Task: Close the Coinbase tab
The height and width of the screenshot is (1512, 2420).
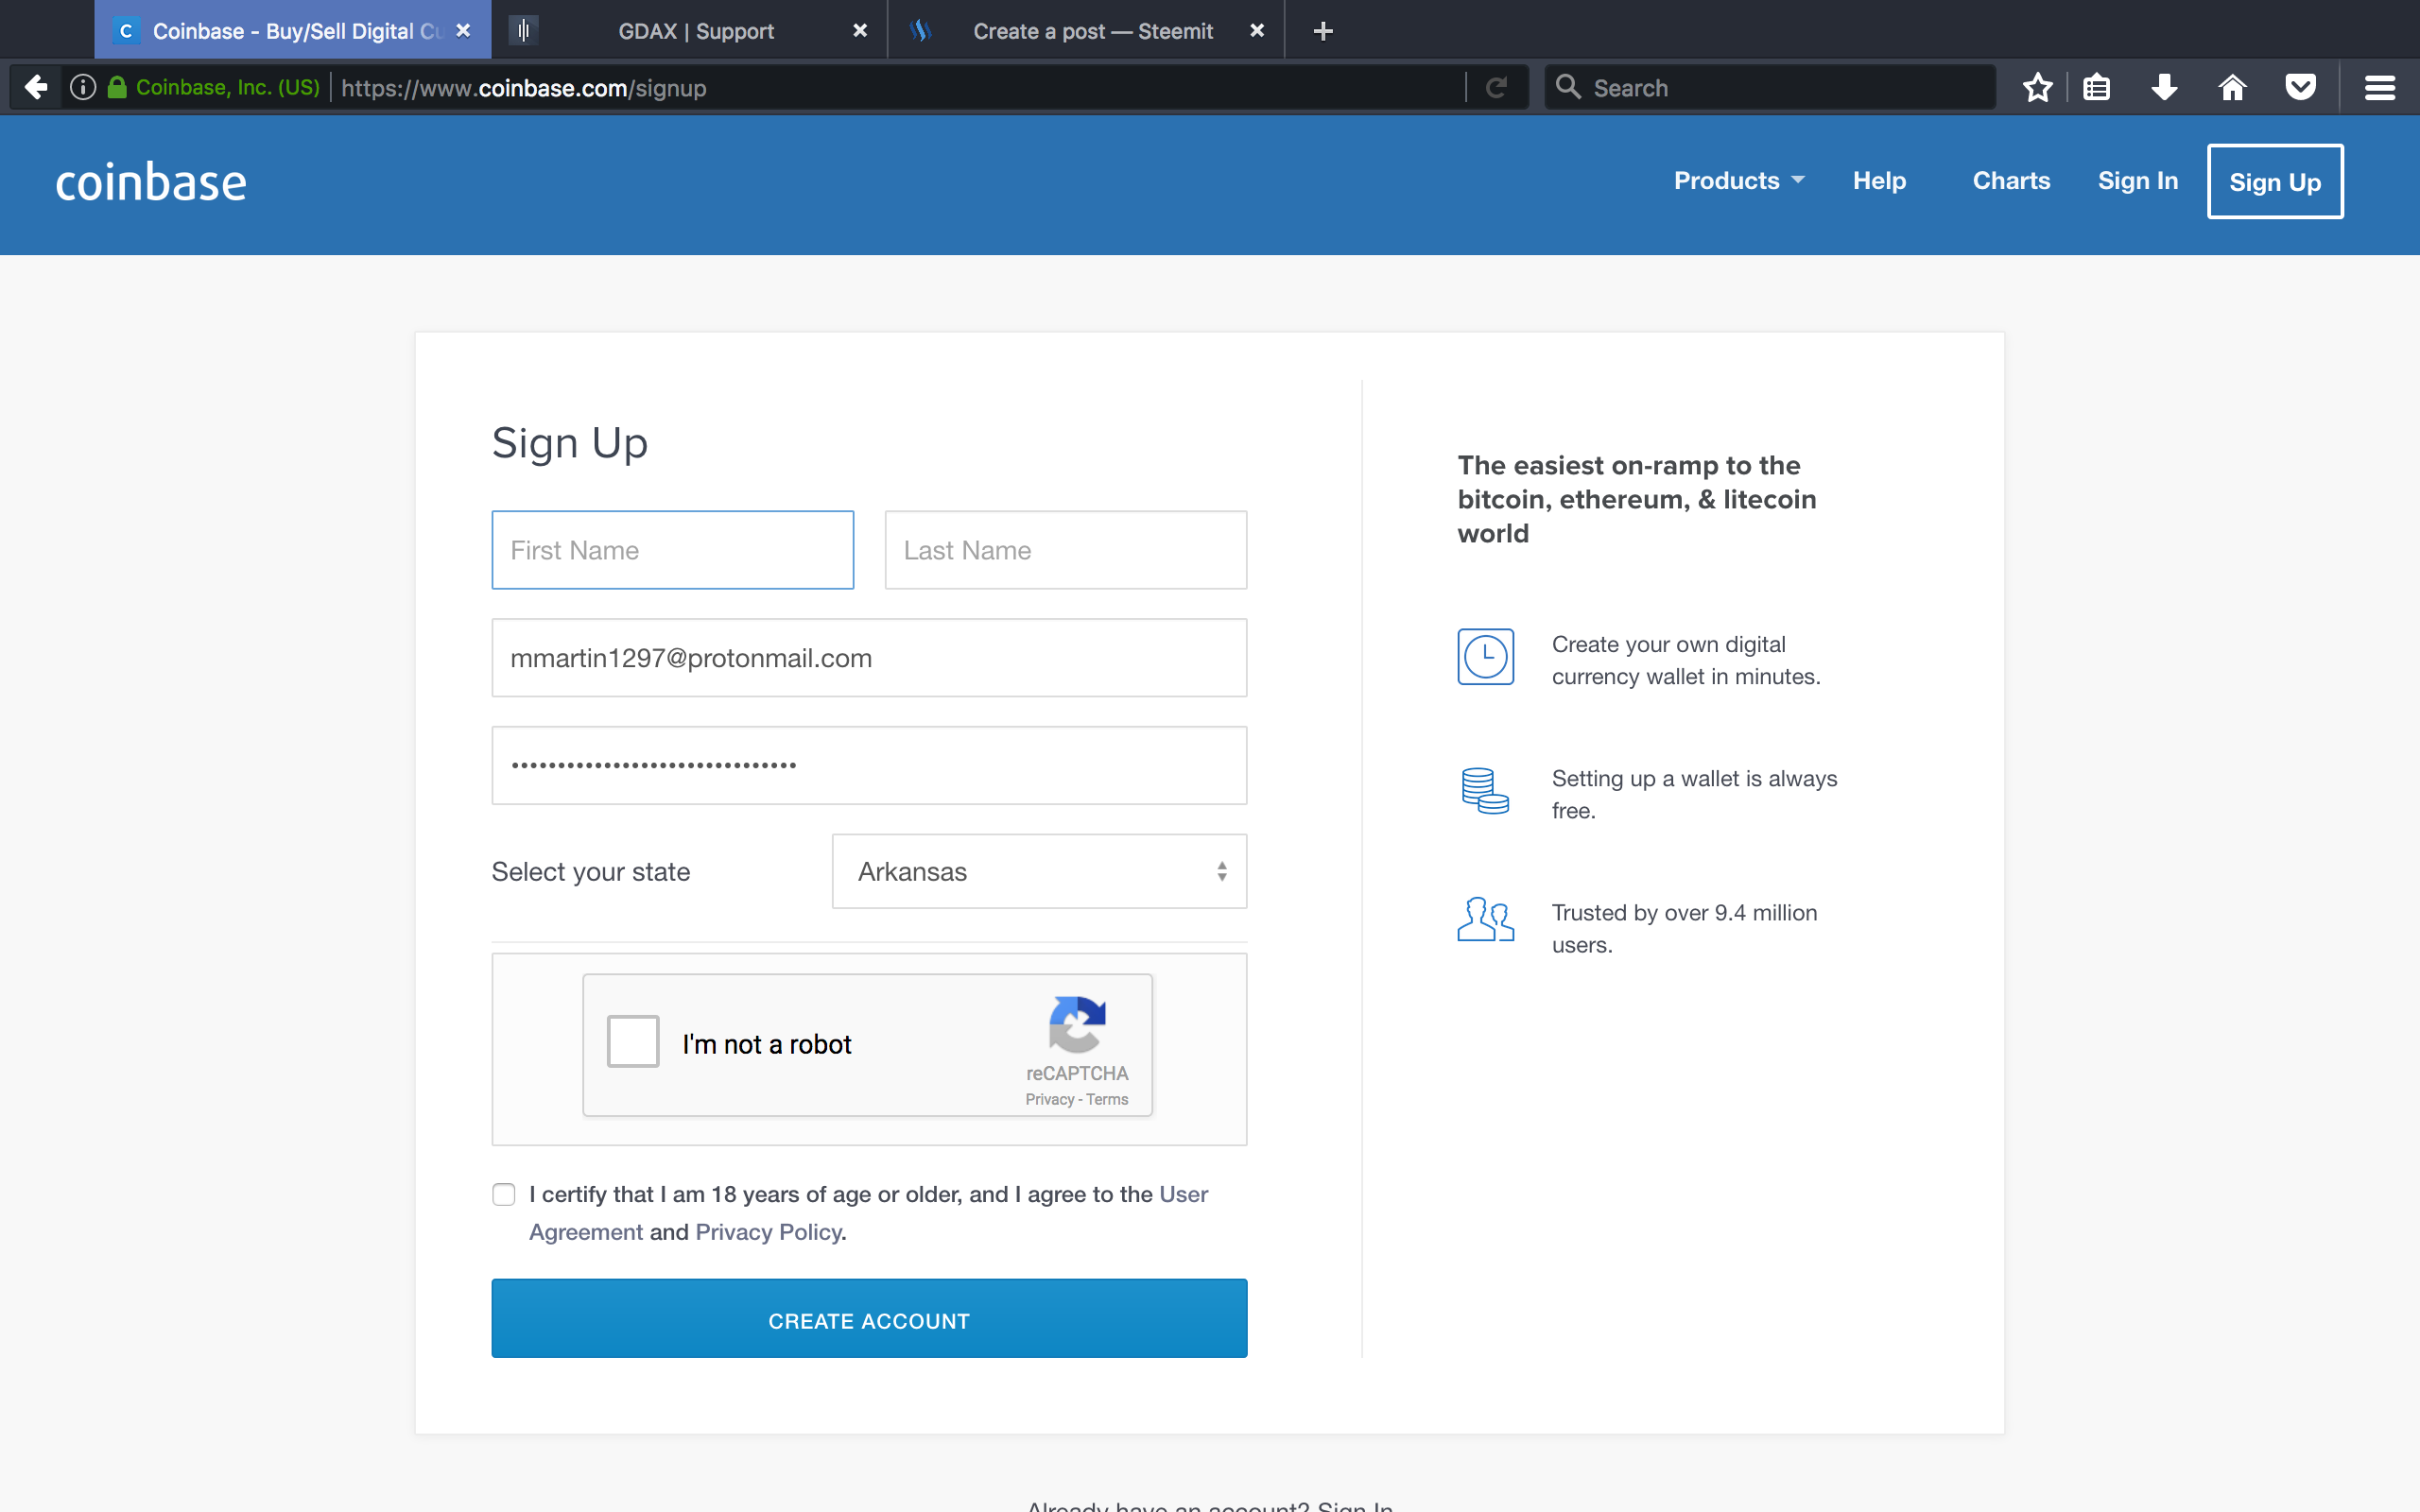Action: [x=463, y=31]
